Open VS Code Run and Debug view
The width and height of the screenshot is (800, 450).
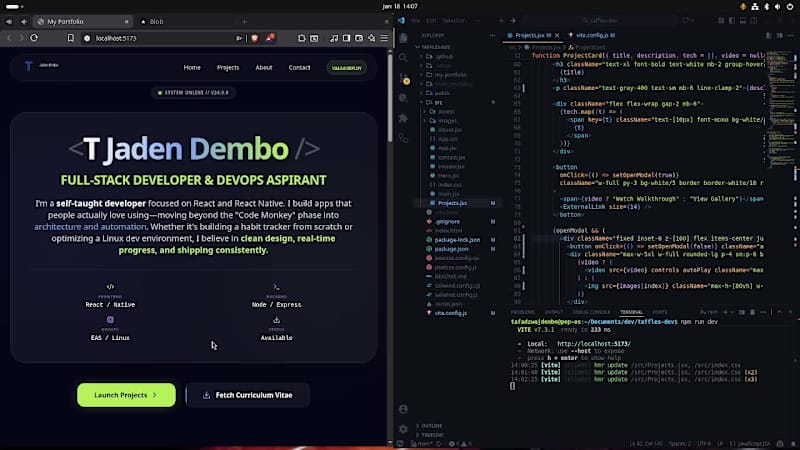pos(403,98)
